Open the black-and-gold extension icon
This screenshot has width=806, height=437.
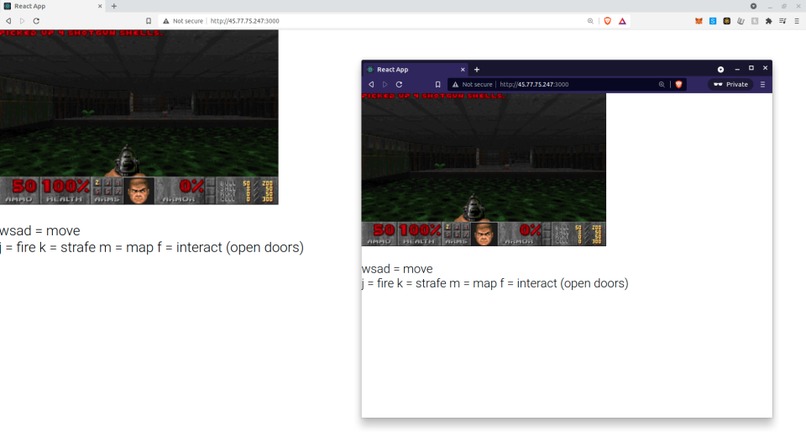tap(726, 21)
